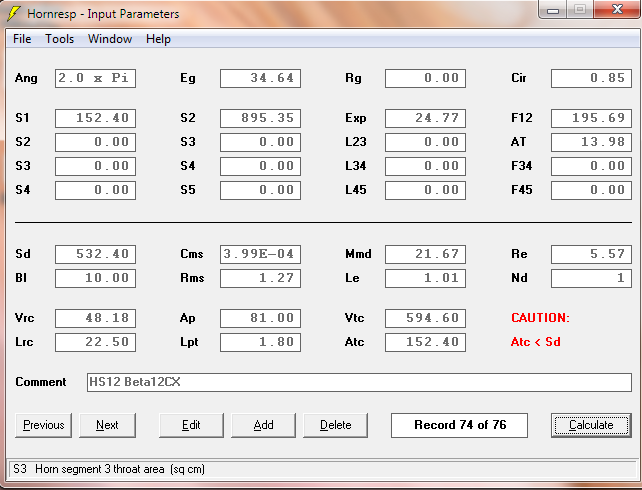
Task: Click the Add record button
Action: point(263,425)
